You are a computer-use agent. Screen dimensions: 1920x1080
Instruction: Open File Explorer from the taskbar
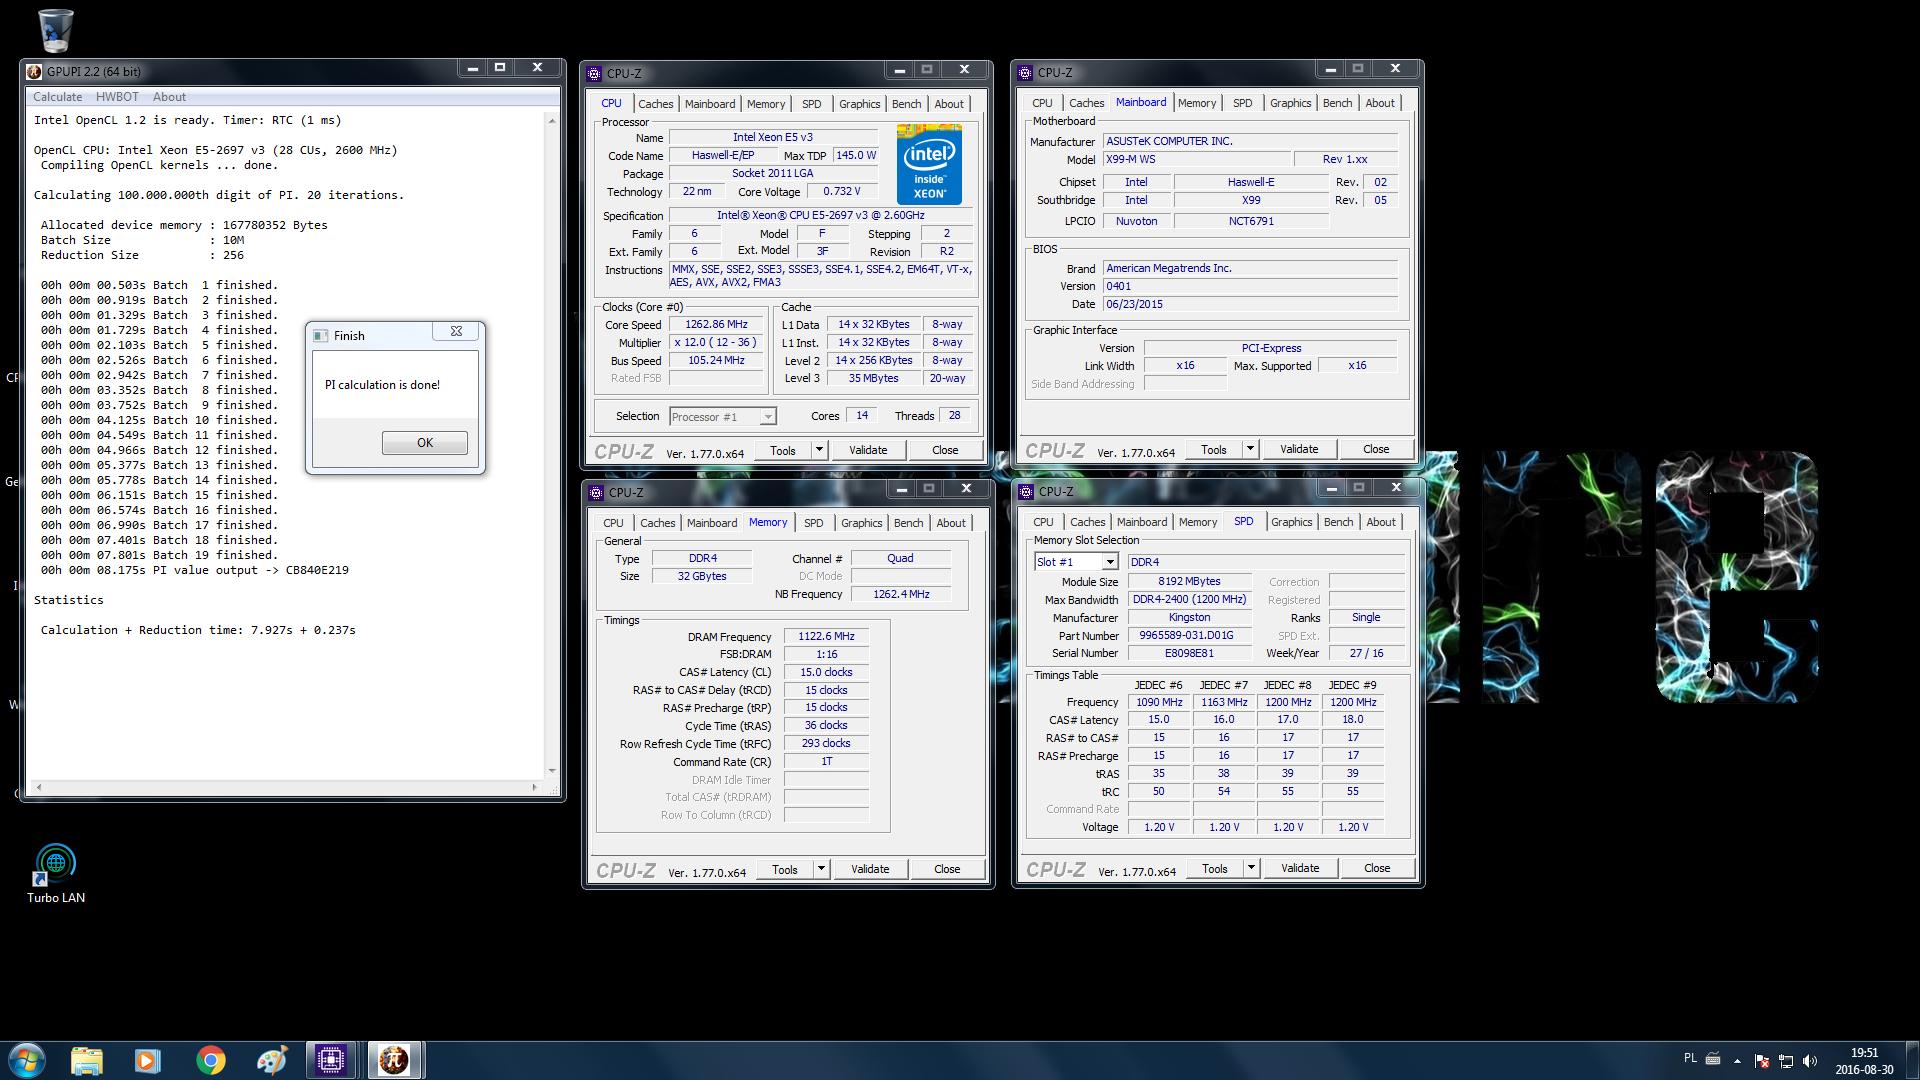87,1059
